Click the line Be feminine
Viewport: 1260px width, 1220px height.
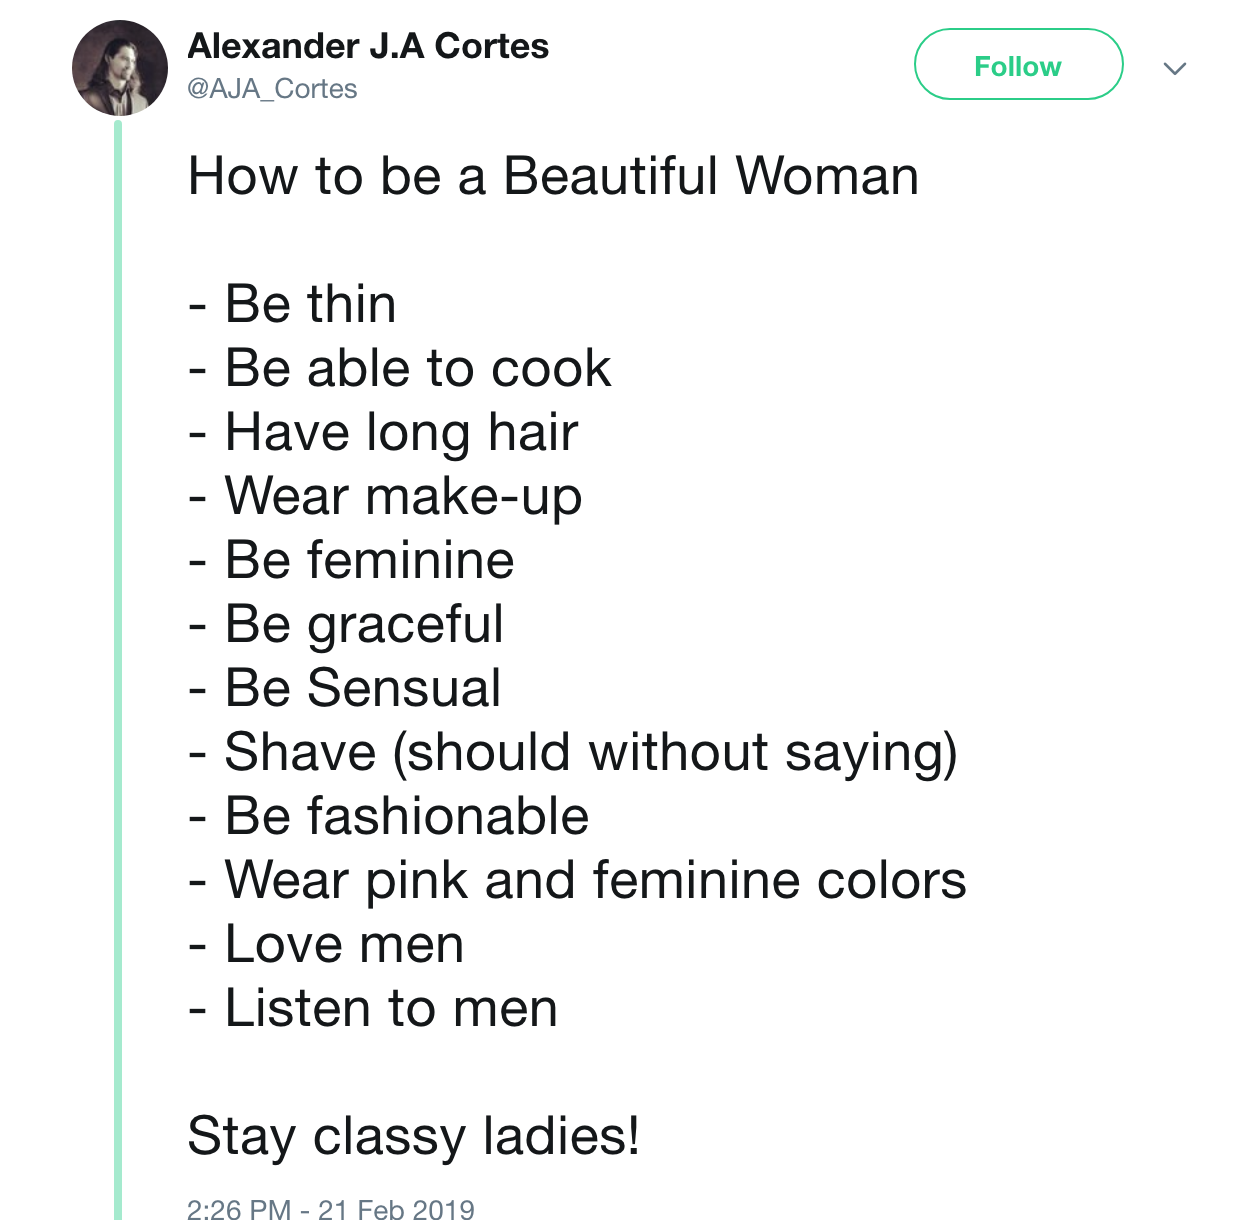click(x=351, y=560)
